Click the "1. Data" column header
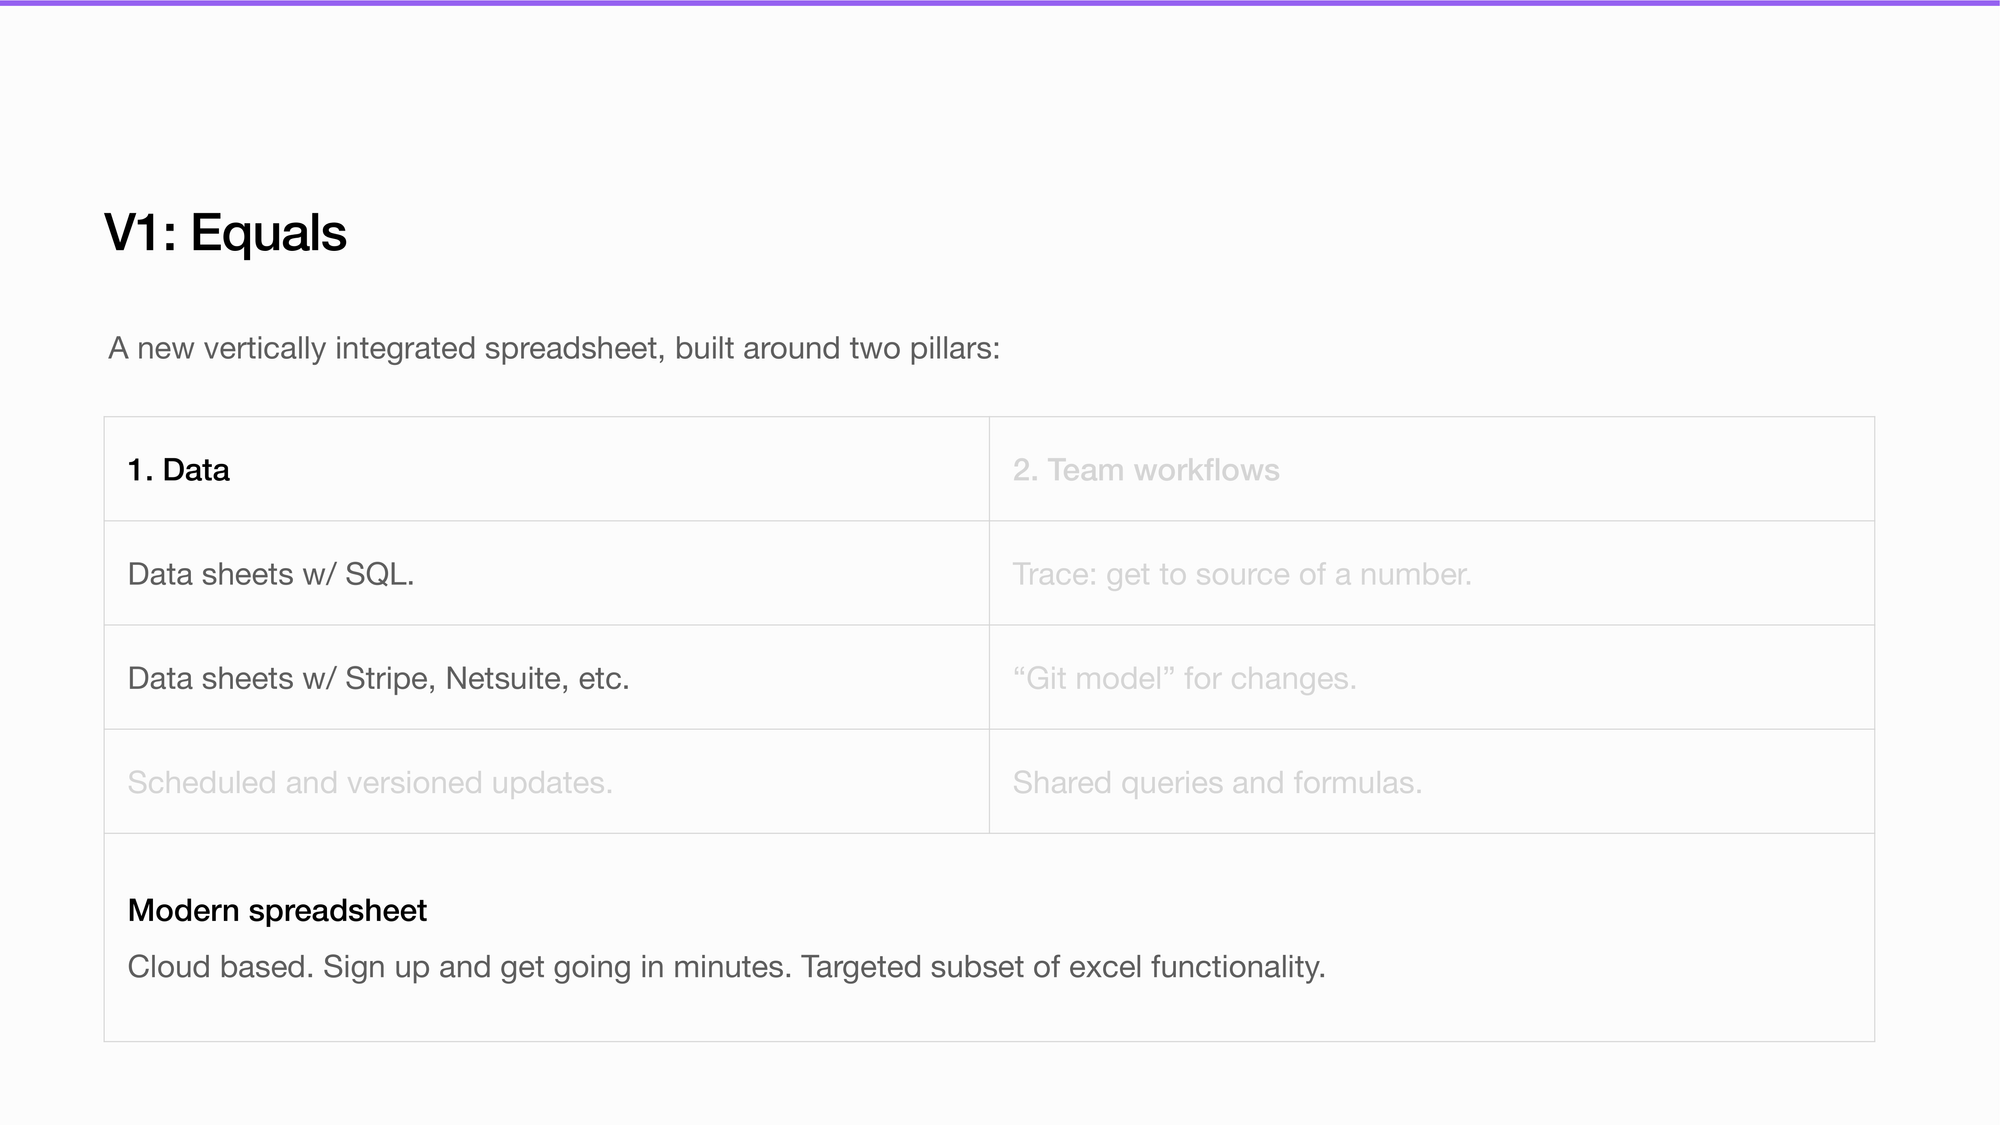 tap(178, 470)
